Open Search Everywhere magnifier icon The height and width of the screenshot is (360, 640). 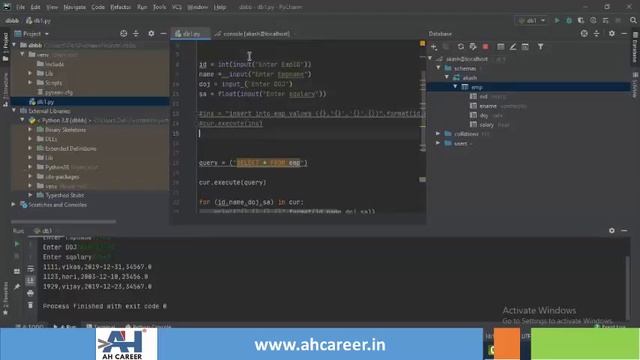(x=633, y=20)
